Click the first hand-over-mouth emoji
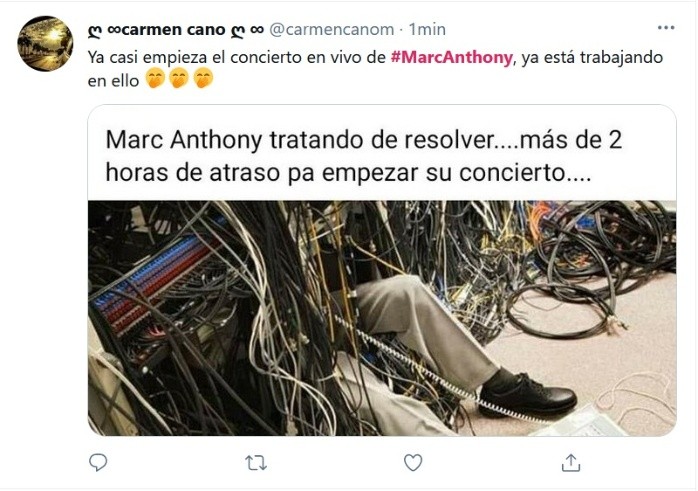The height and width of the screenshot is (491, 698). click(x=155, y=79)
